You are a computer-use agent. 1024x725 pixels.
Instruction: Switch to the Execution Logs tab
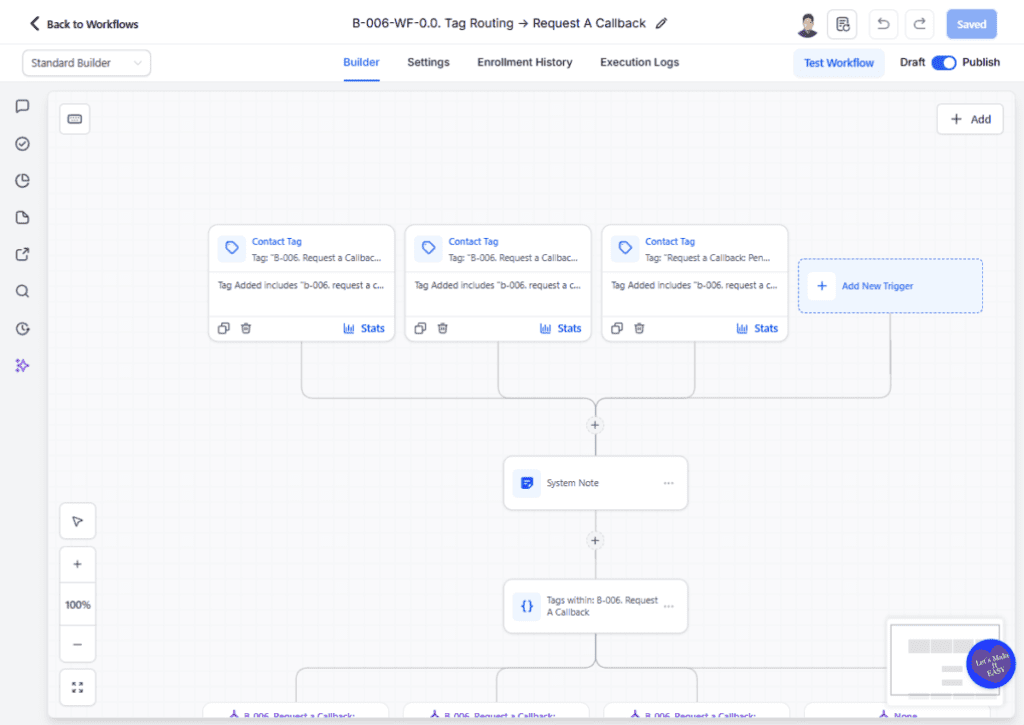(639, 62)
